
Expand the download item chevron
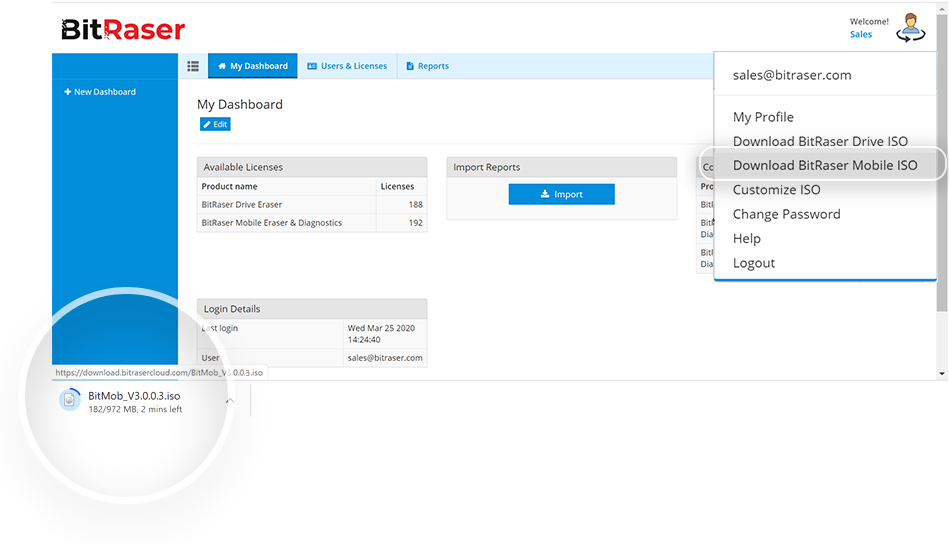tap(230, 401)
